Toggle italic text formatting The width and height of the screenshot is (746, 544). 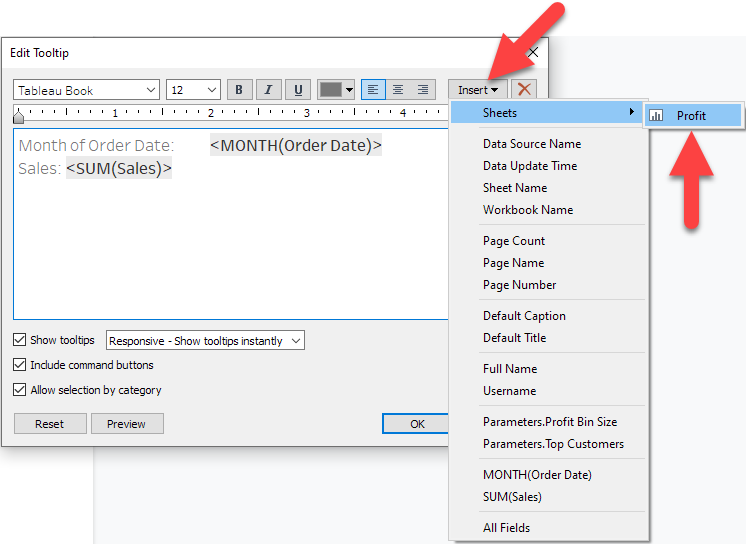(x=268, y=90)
